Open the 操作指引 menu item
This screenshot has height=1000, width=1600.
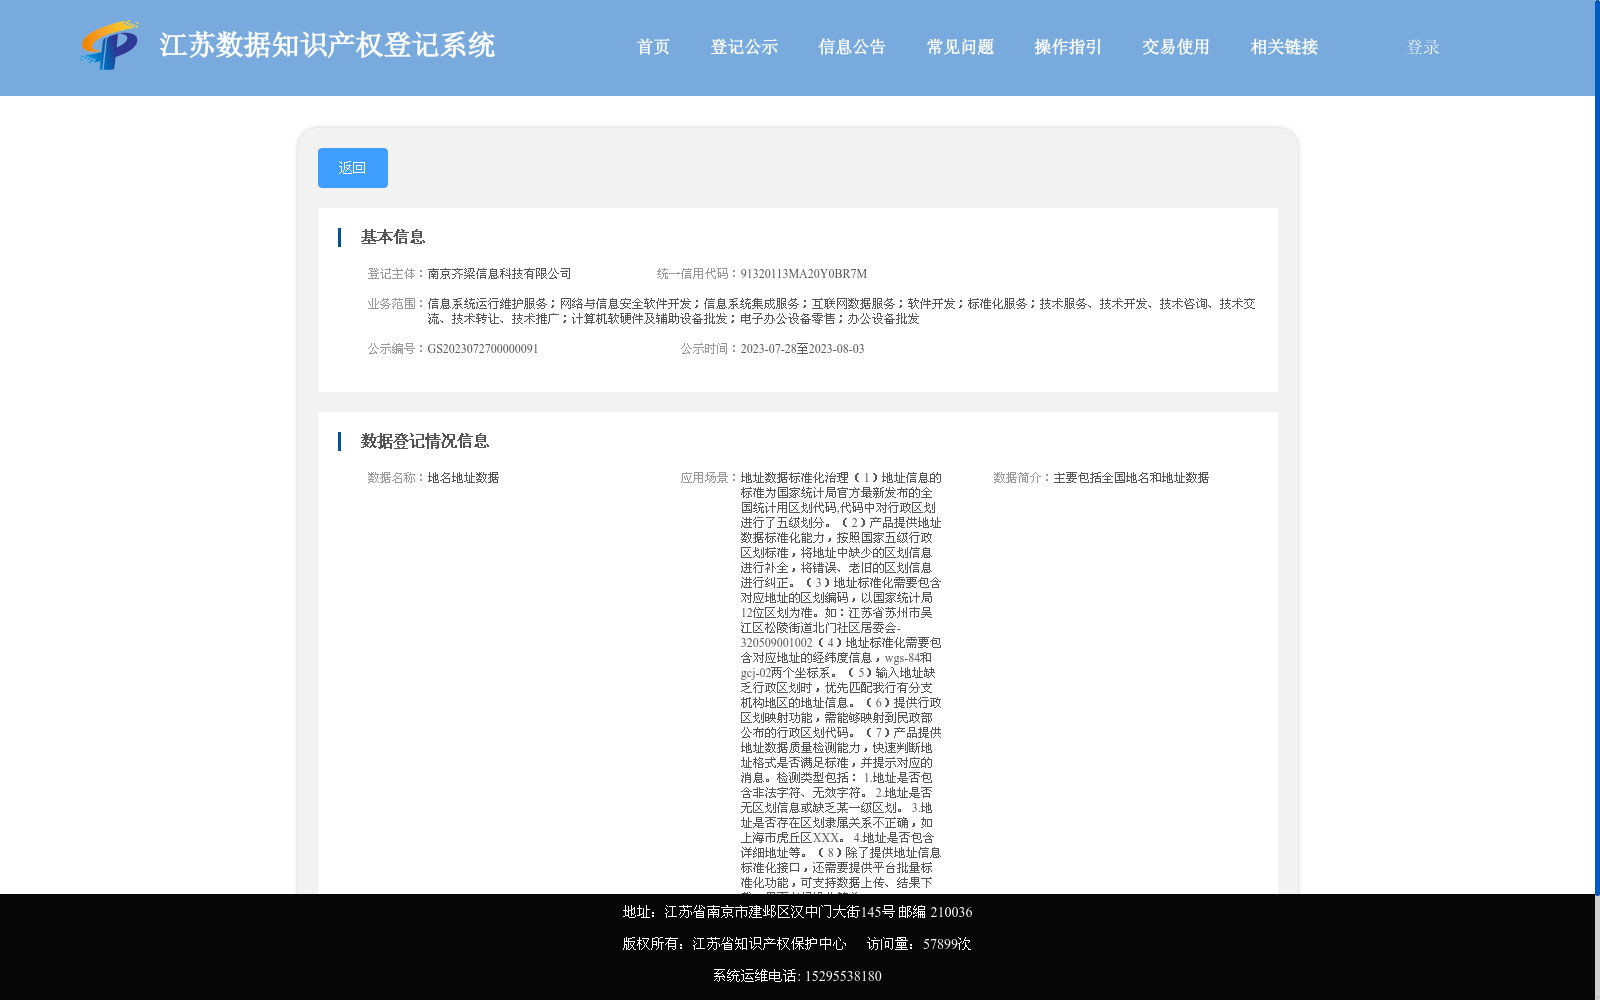(1068, 47)
